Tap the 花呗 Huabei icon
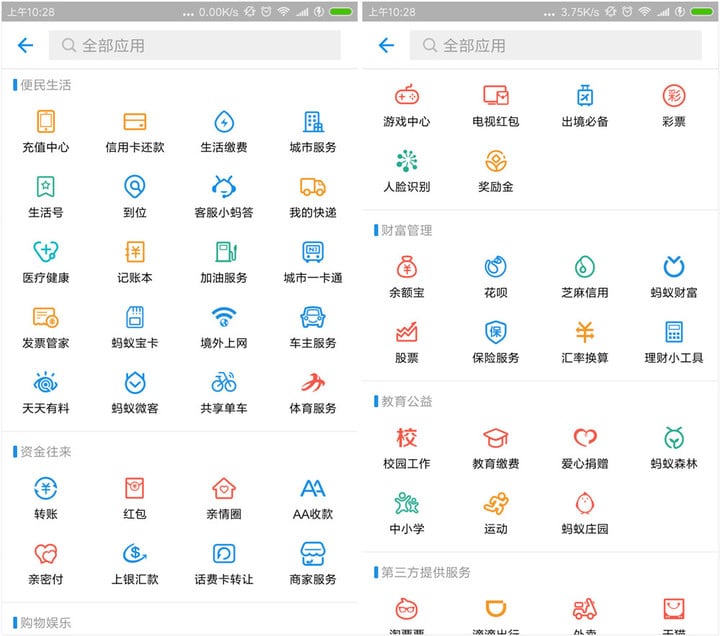Image resolution: width=720 pixels, height=636 pixels. point(495,267)
